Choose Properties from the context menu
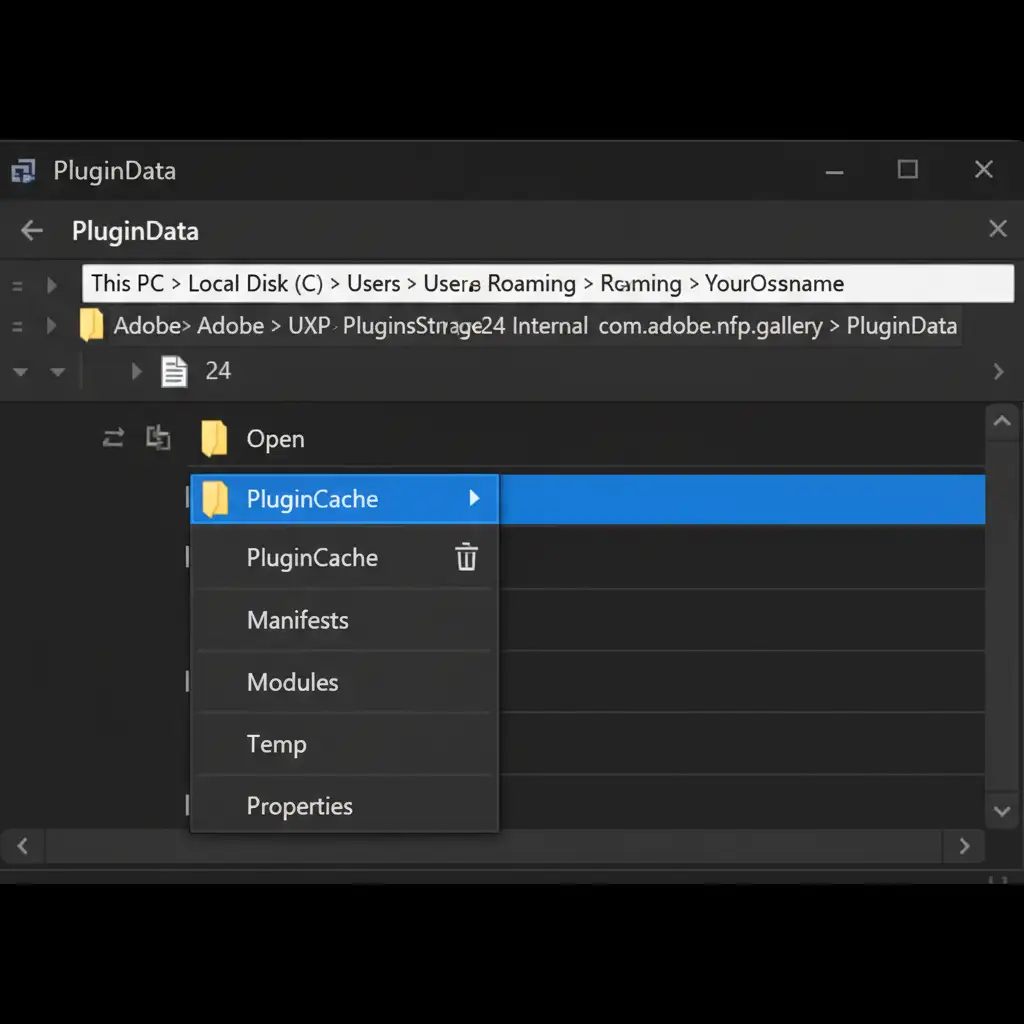1024x1024 pixels. [x=300, y=806]
